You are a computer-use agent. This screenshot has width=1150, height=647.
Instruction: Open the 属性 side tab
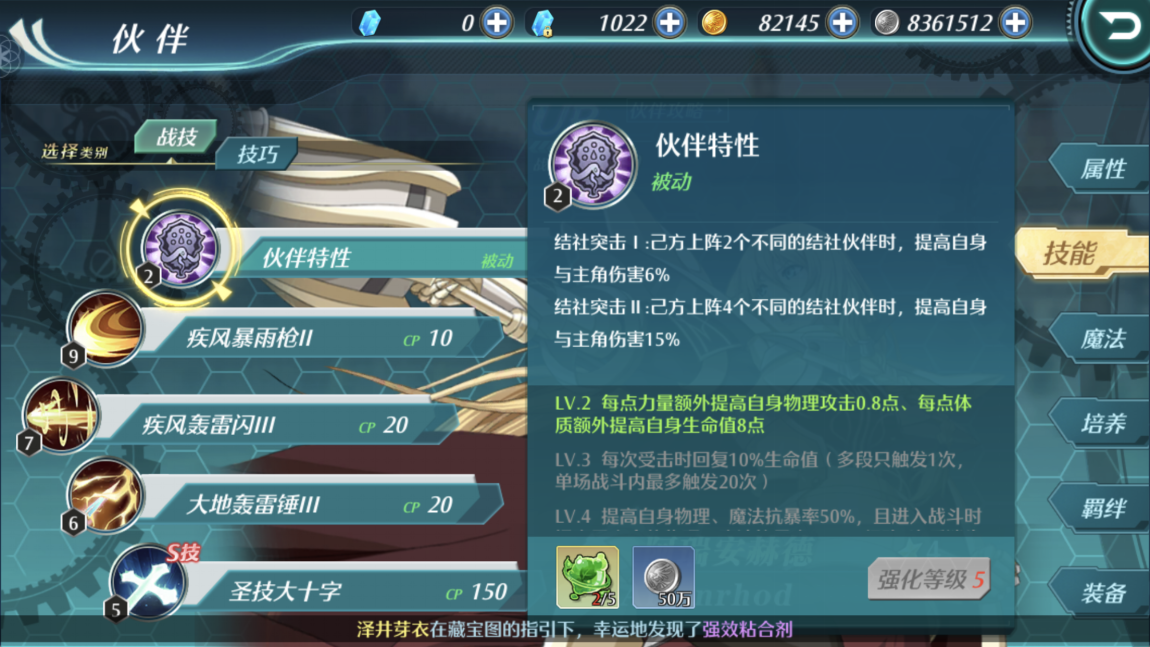click(1101, 169)
